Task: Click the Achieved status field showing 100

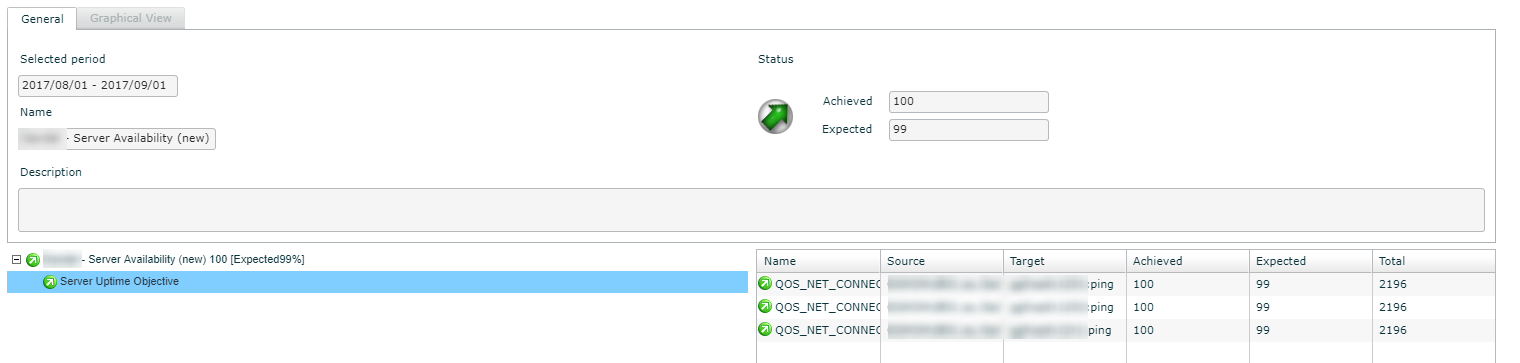Action: pyautogui.click(x=968, y=102)
